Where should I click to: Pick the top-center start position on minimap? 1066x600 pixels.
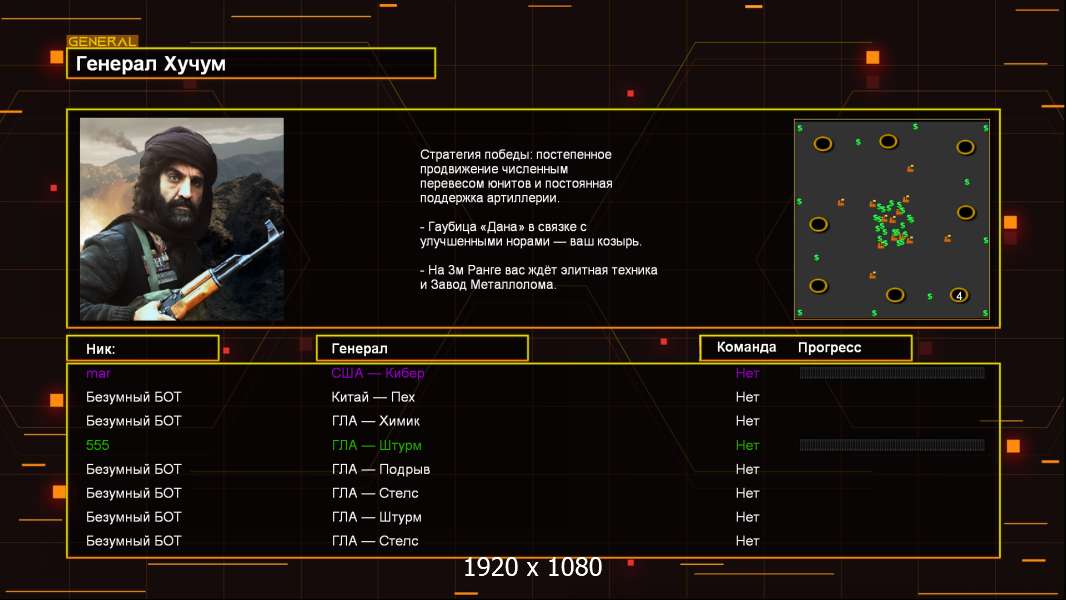[x=888, y=141]
